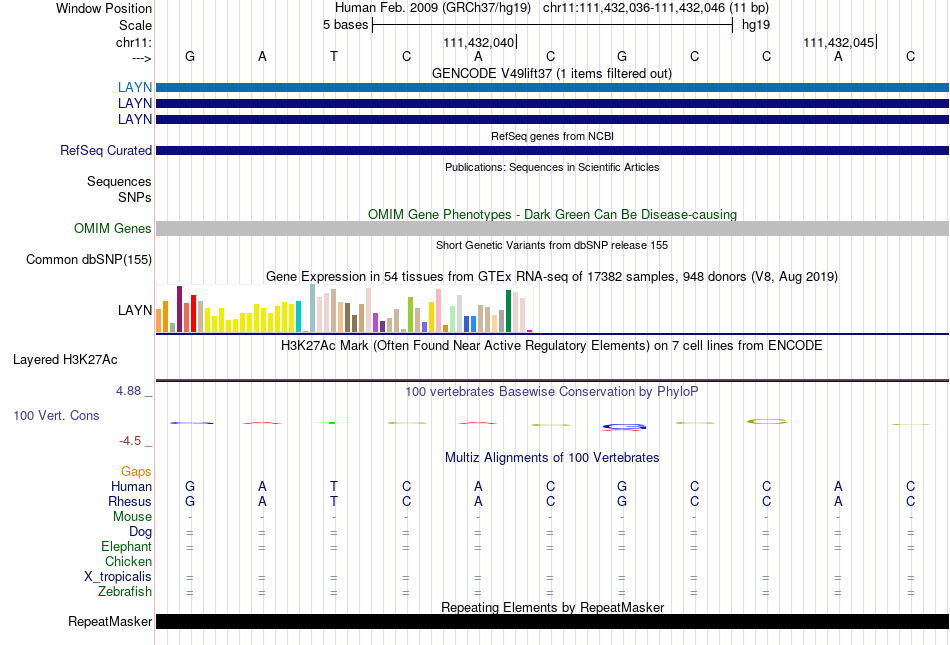
Task: Click the 'chr11:' ruler label
Action: coord(133,42)
